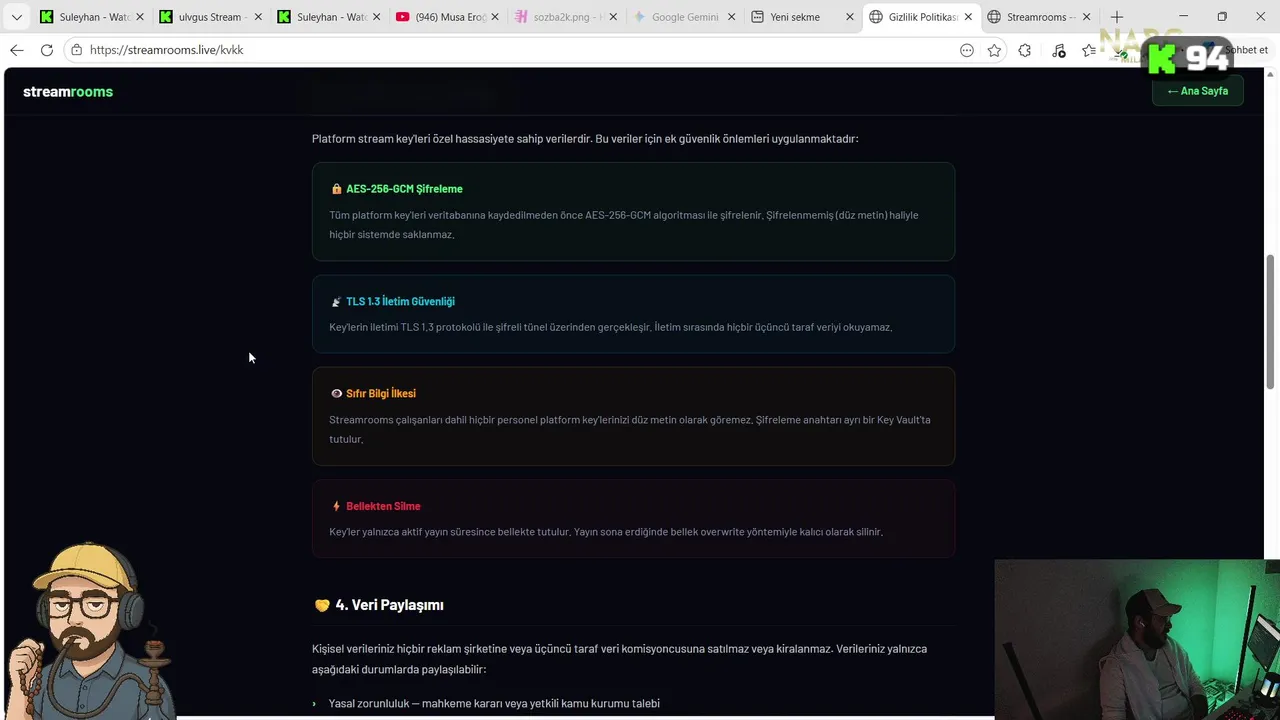Close the sozba2k.png tab
This screenshot has height=720, width=1280.
click(613, 17)
